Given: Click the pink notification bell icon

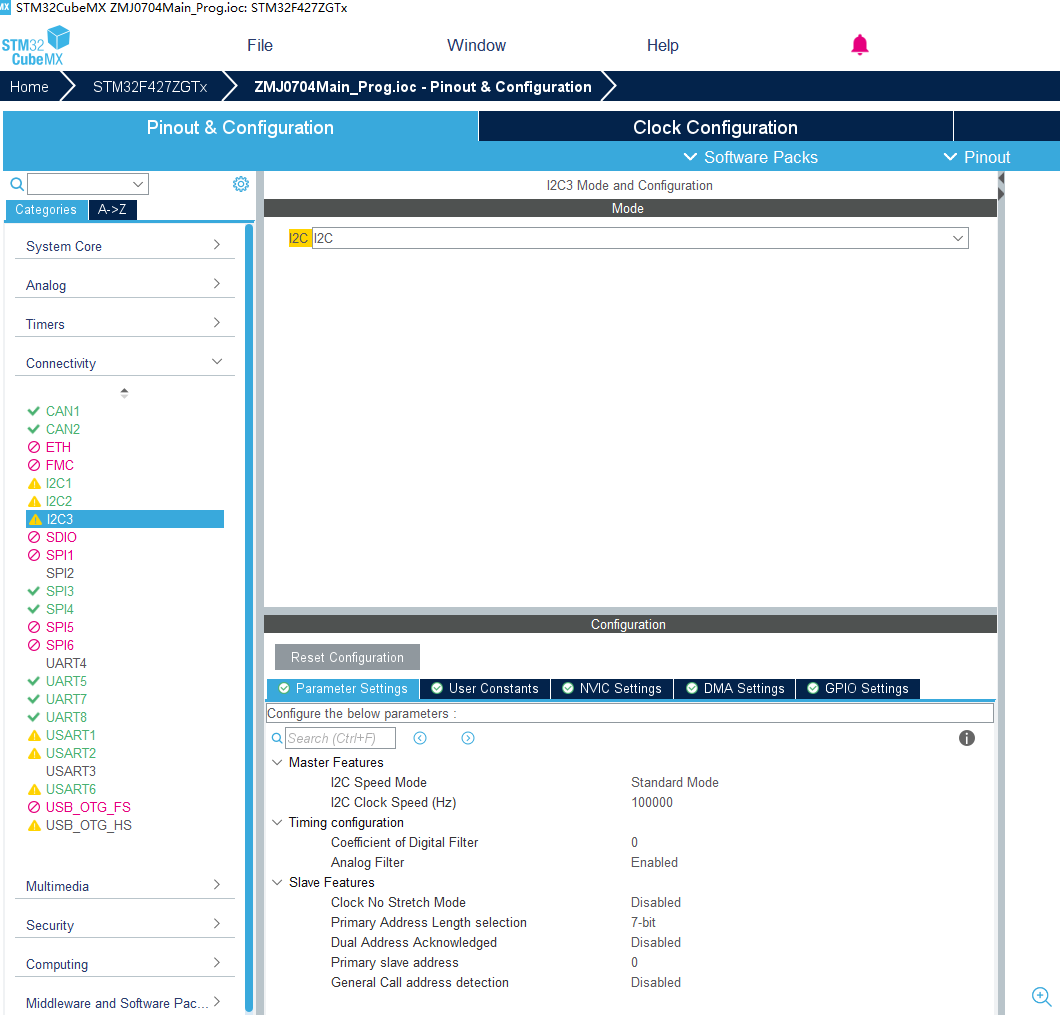Looking at the screenshot, I should pos(859,45).
